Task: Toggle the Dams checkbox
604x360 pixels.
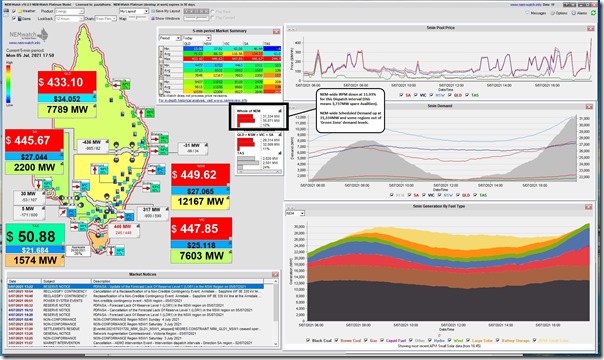Action: tap(14, 18)
